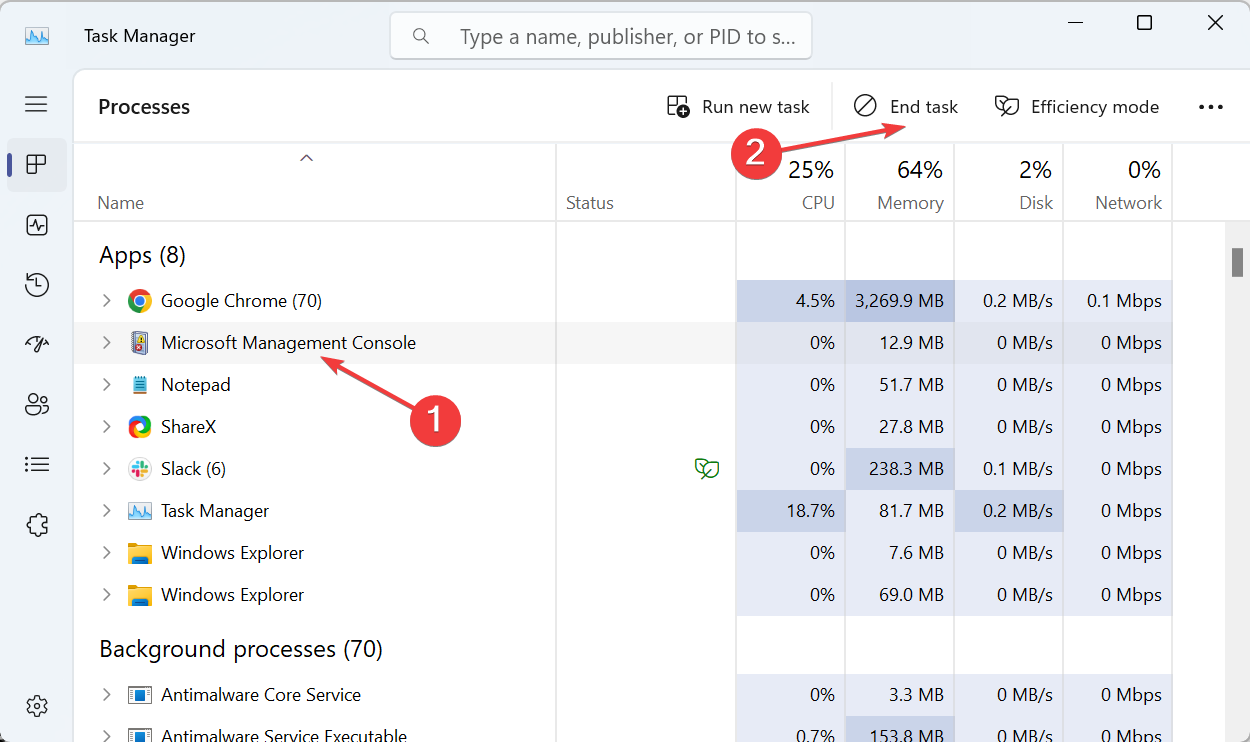1250x742 pixels.
Task: Open the Services sidebar icon
Action: 37,524
